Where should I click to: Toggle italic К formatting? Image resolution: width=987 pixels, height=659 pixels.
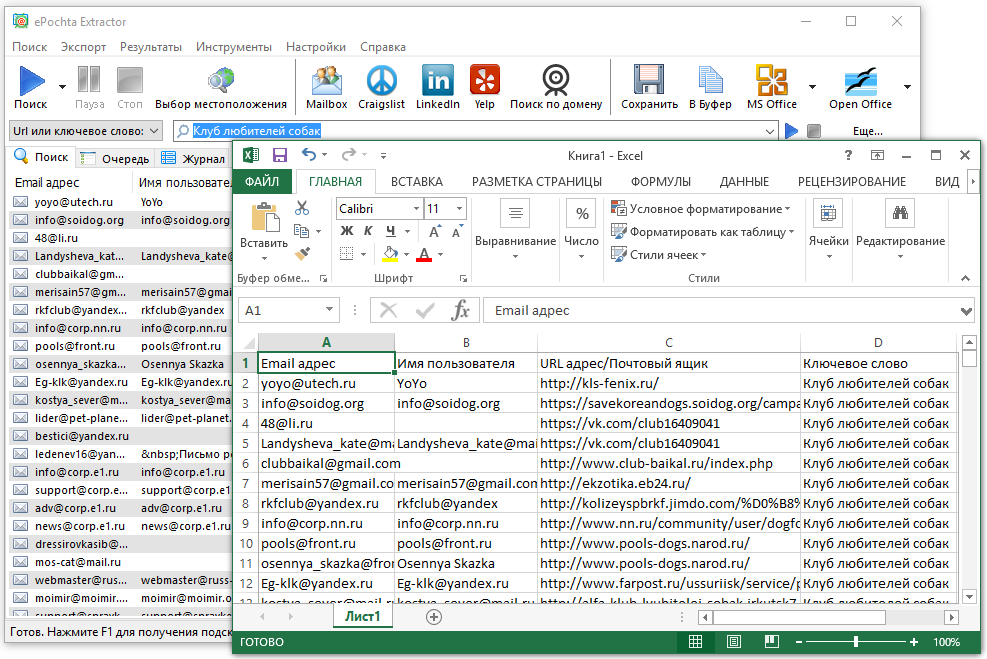coord(368,231)
